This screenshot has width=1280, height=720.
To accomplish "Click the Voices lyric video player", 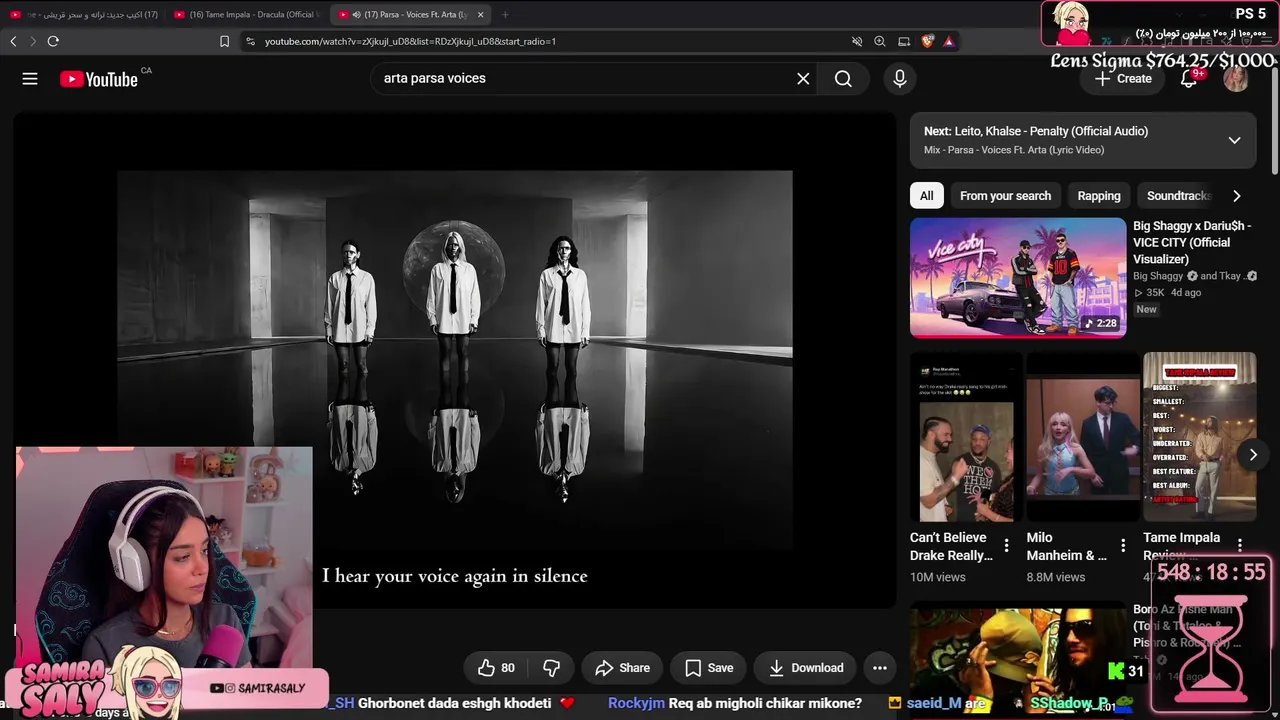I will [455, 360].
